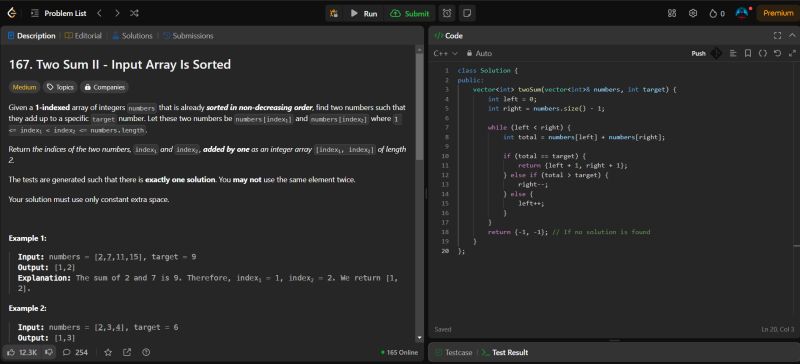Open the user profile avatar
This screenshot has height=364, width=800.
click(742, 13)
